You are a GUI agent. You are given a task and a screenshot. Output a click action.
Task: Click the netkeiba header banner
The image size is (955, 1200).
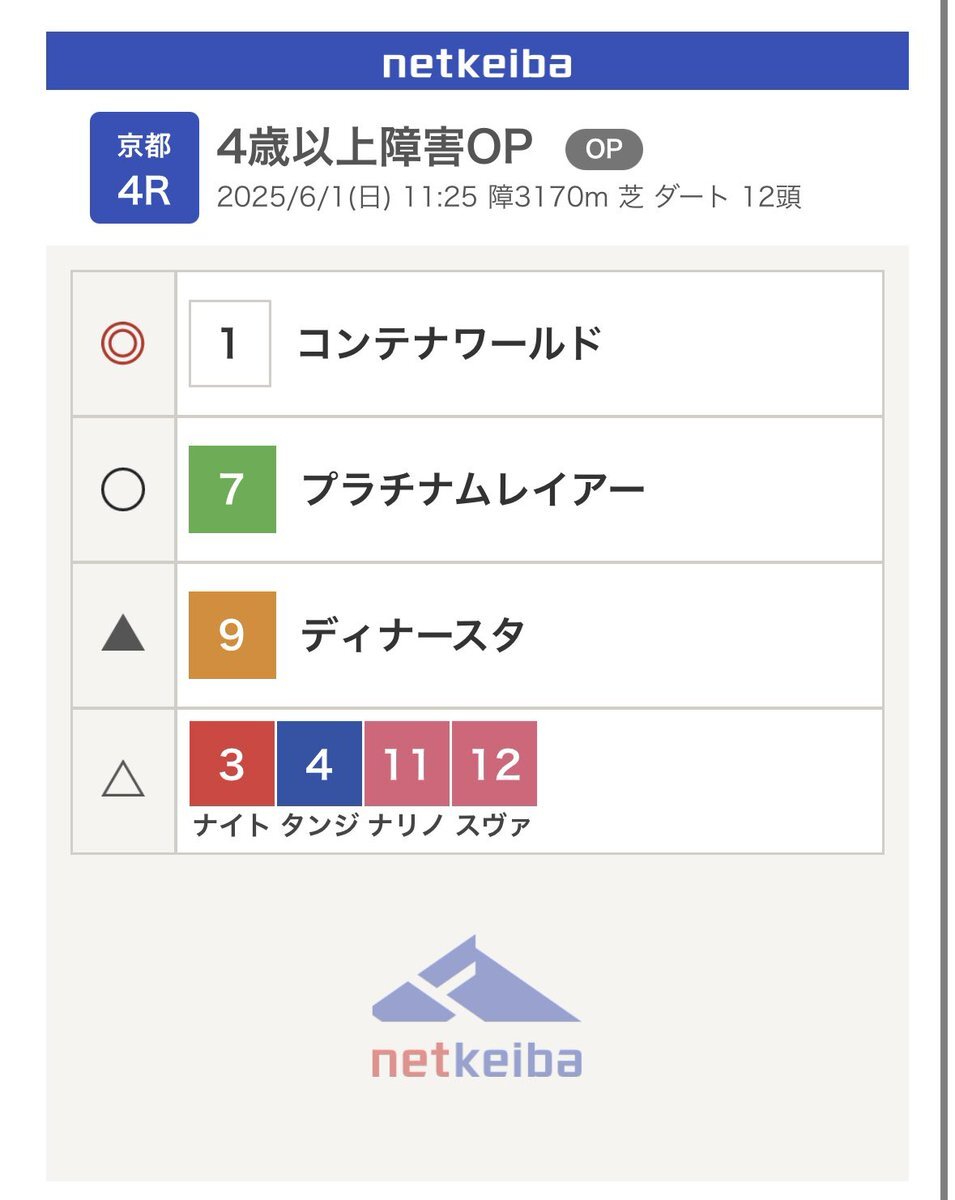tap(477, 61)
